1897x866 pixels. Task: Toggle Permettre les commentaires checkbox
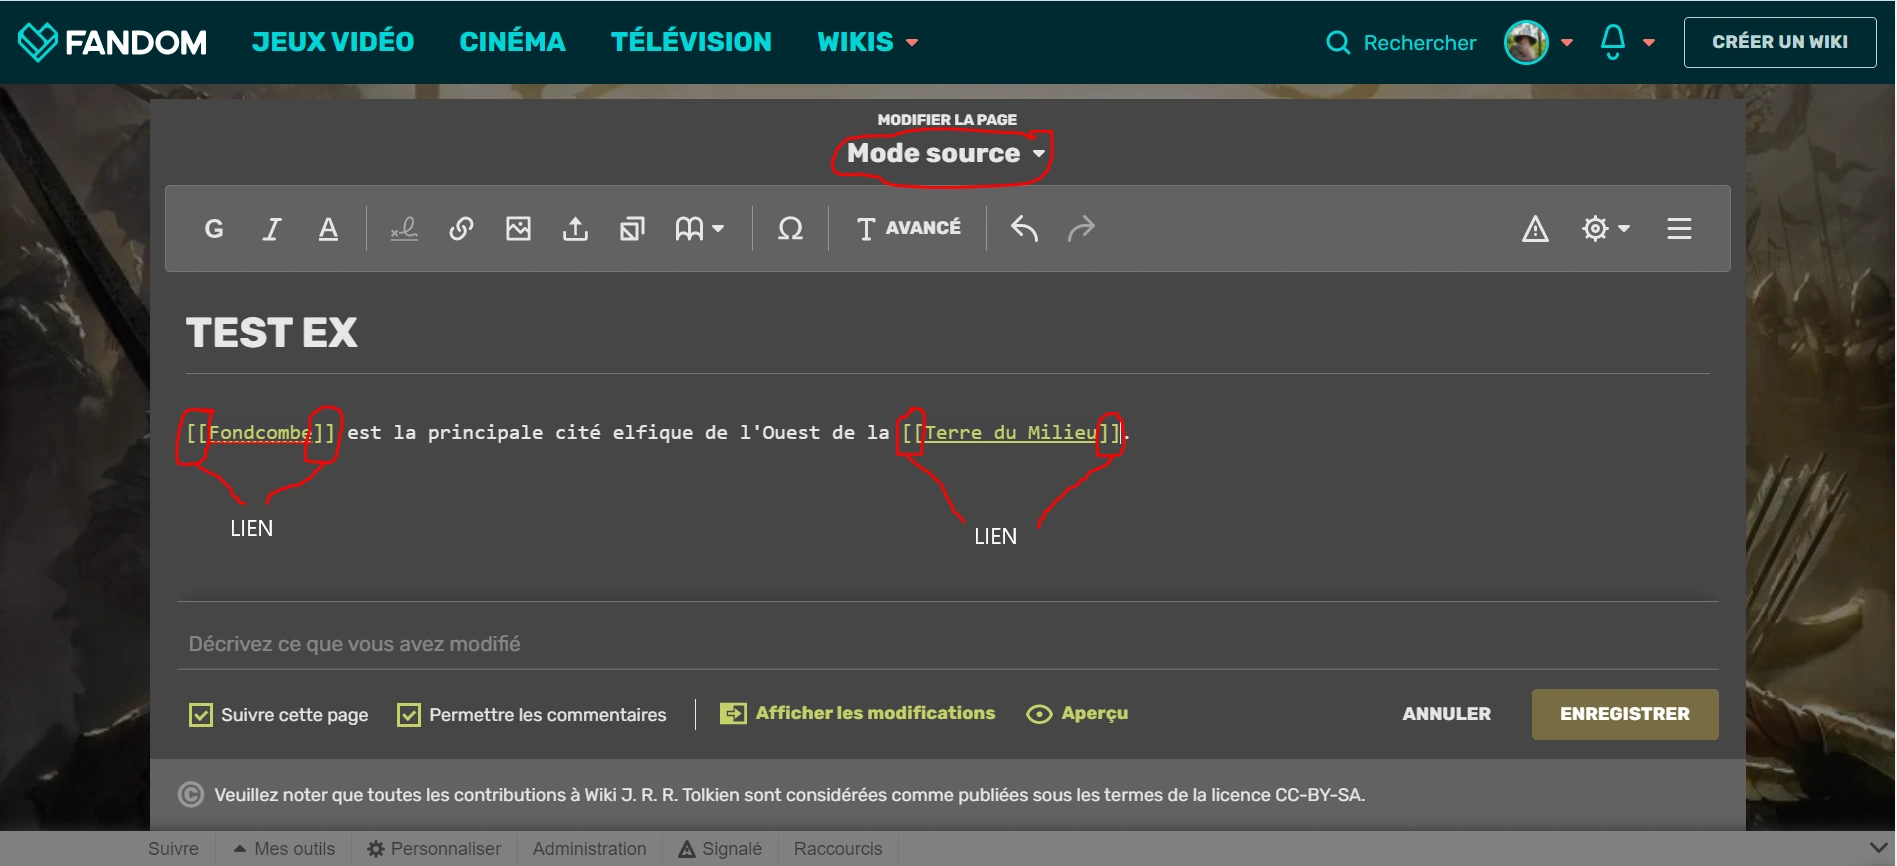pos(409,715)
